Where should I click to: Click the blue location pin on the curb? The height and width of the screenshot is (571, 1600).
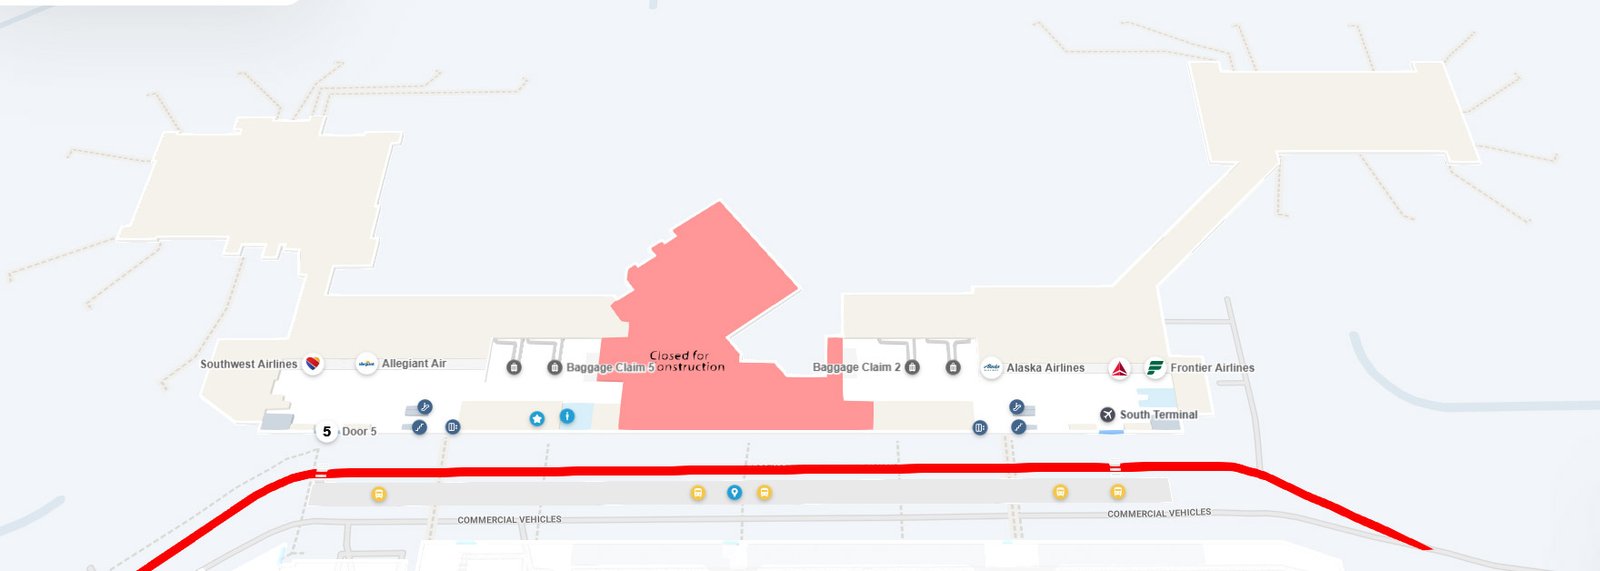pos(734,492)
